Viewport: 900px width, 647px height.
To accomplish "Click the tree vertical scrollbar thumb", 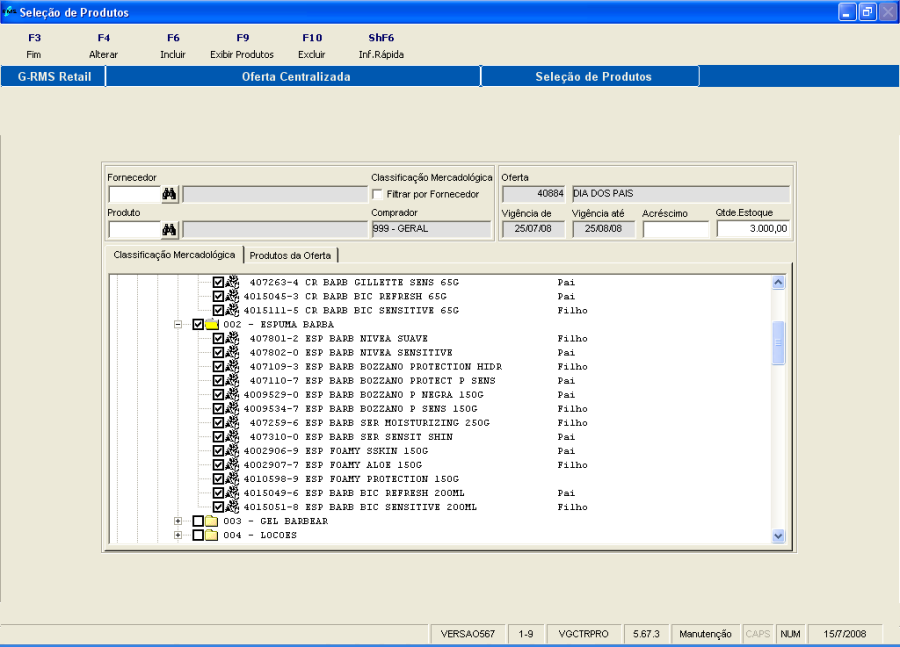I will point(778,343).
